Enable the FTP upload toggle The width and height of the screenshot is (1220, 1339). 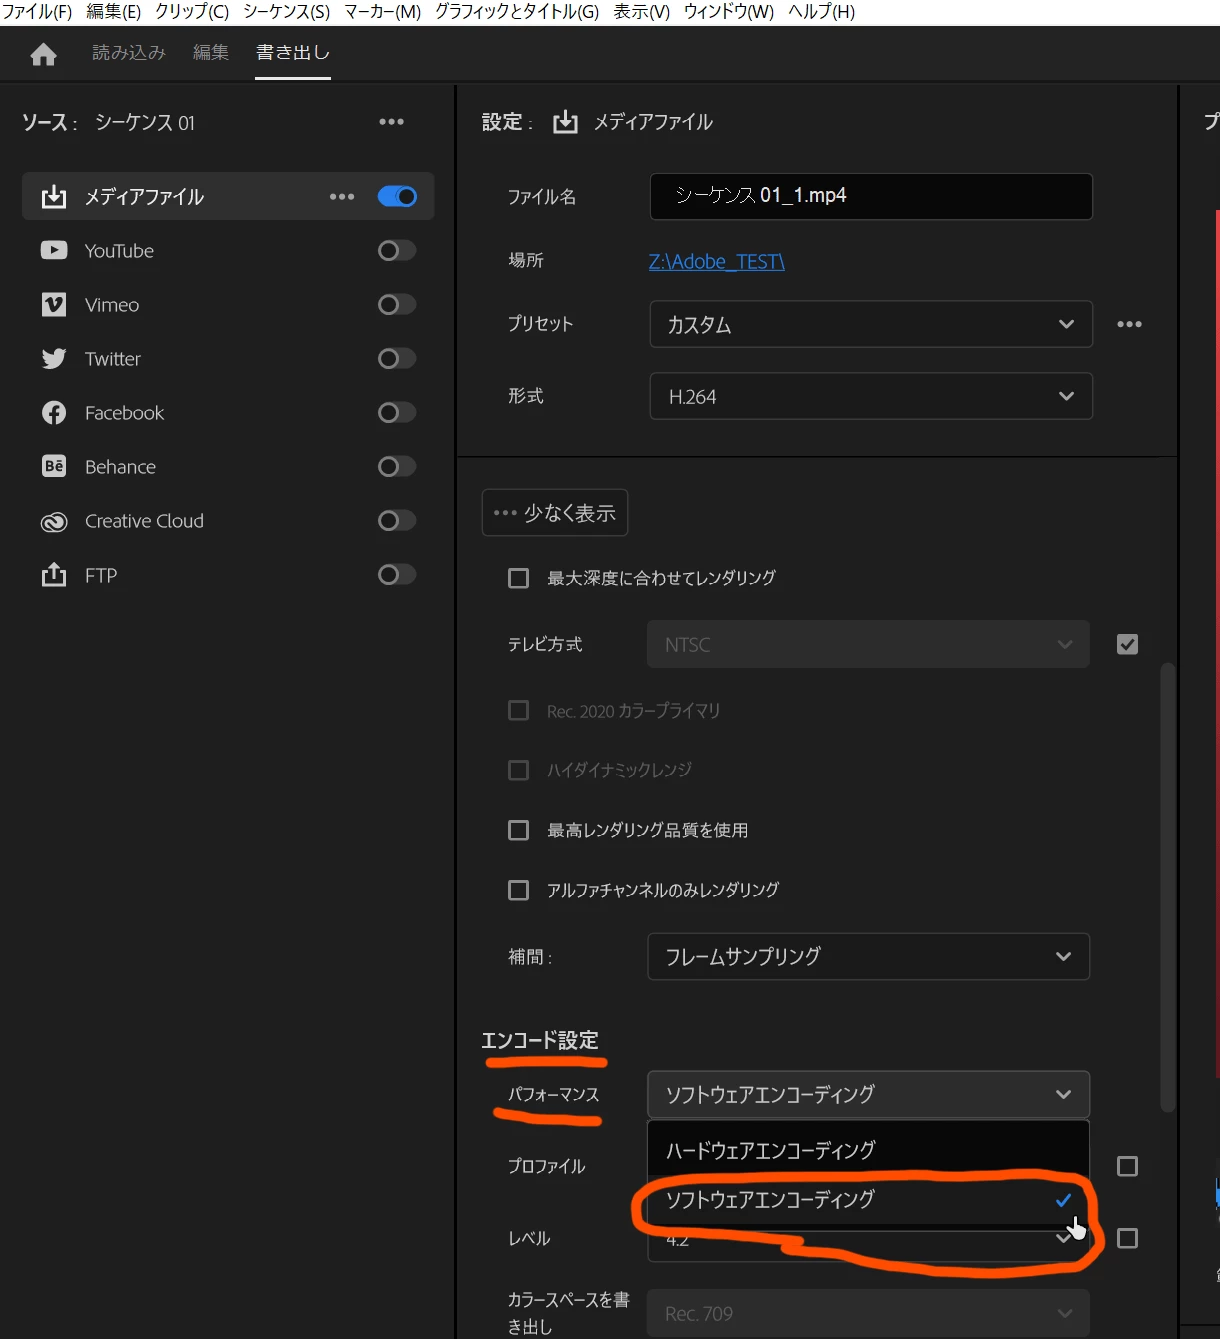click(x=397, y=575)
